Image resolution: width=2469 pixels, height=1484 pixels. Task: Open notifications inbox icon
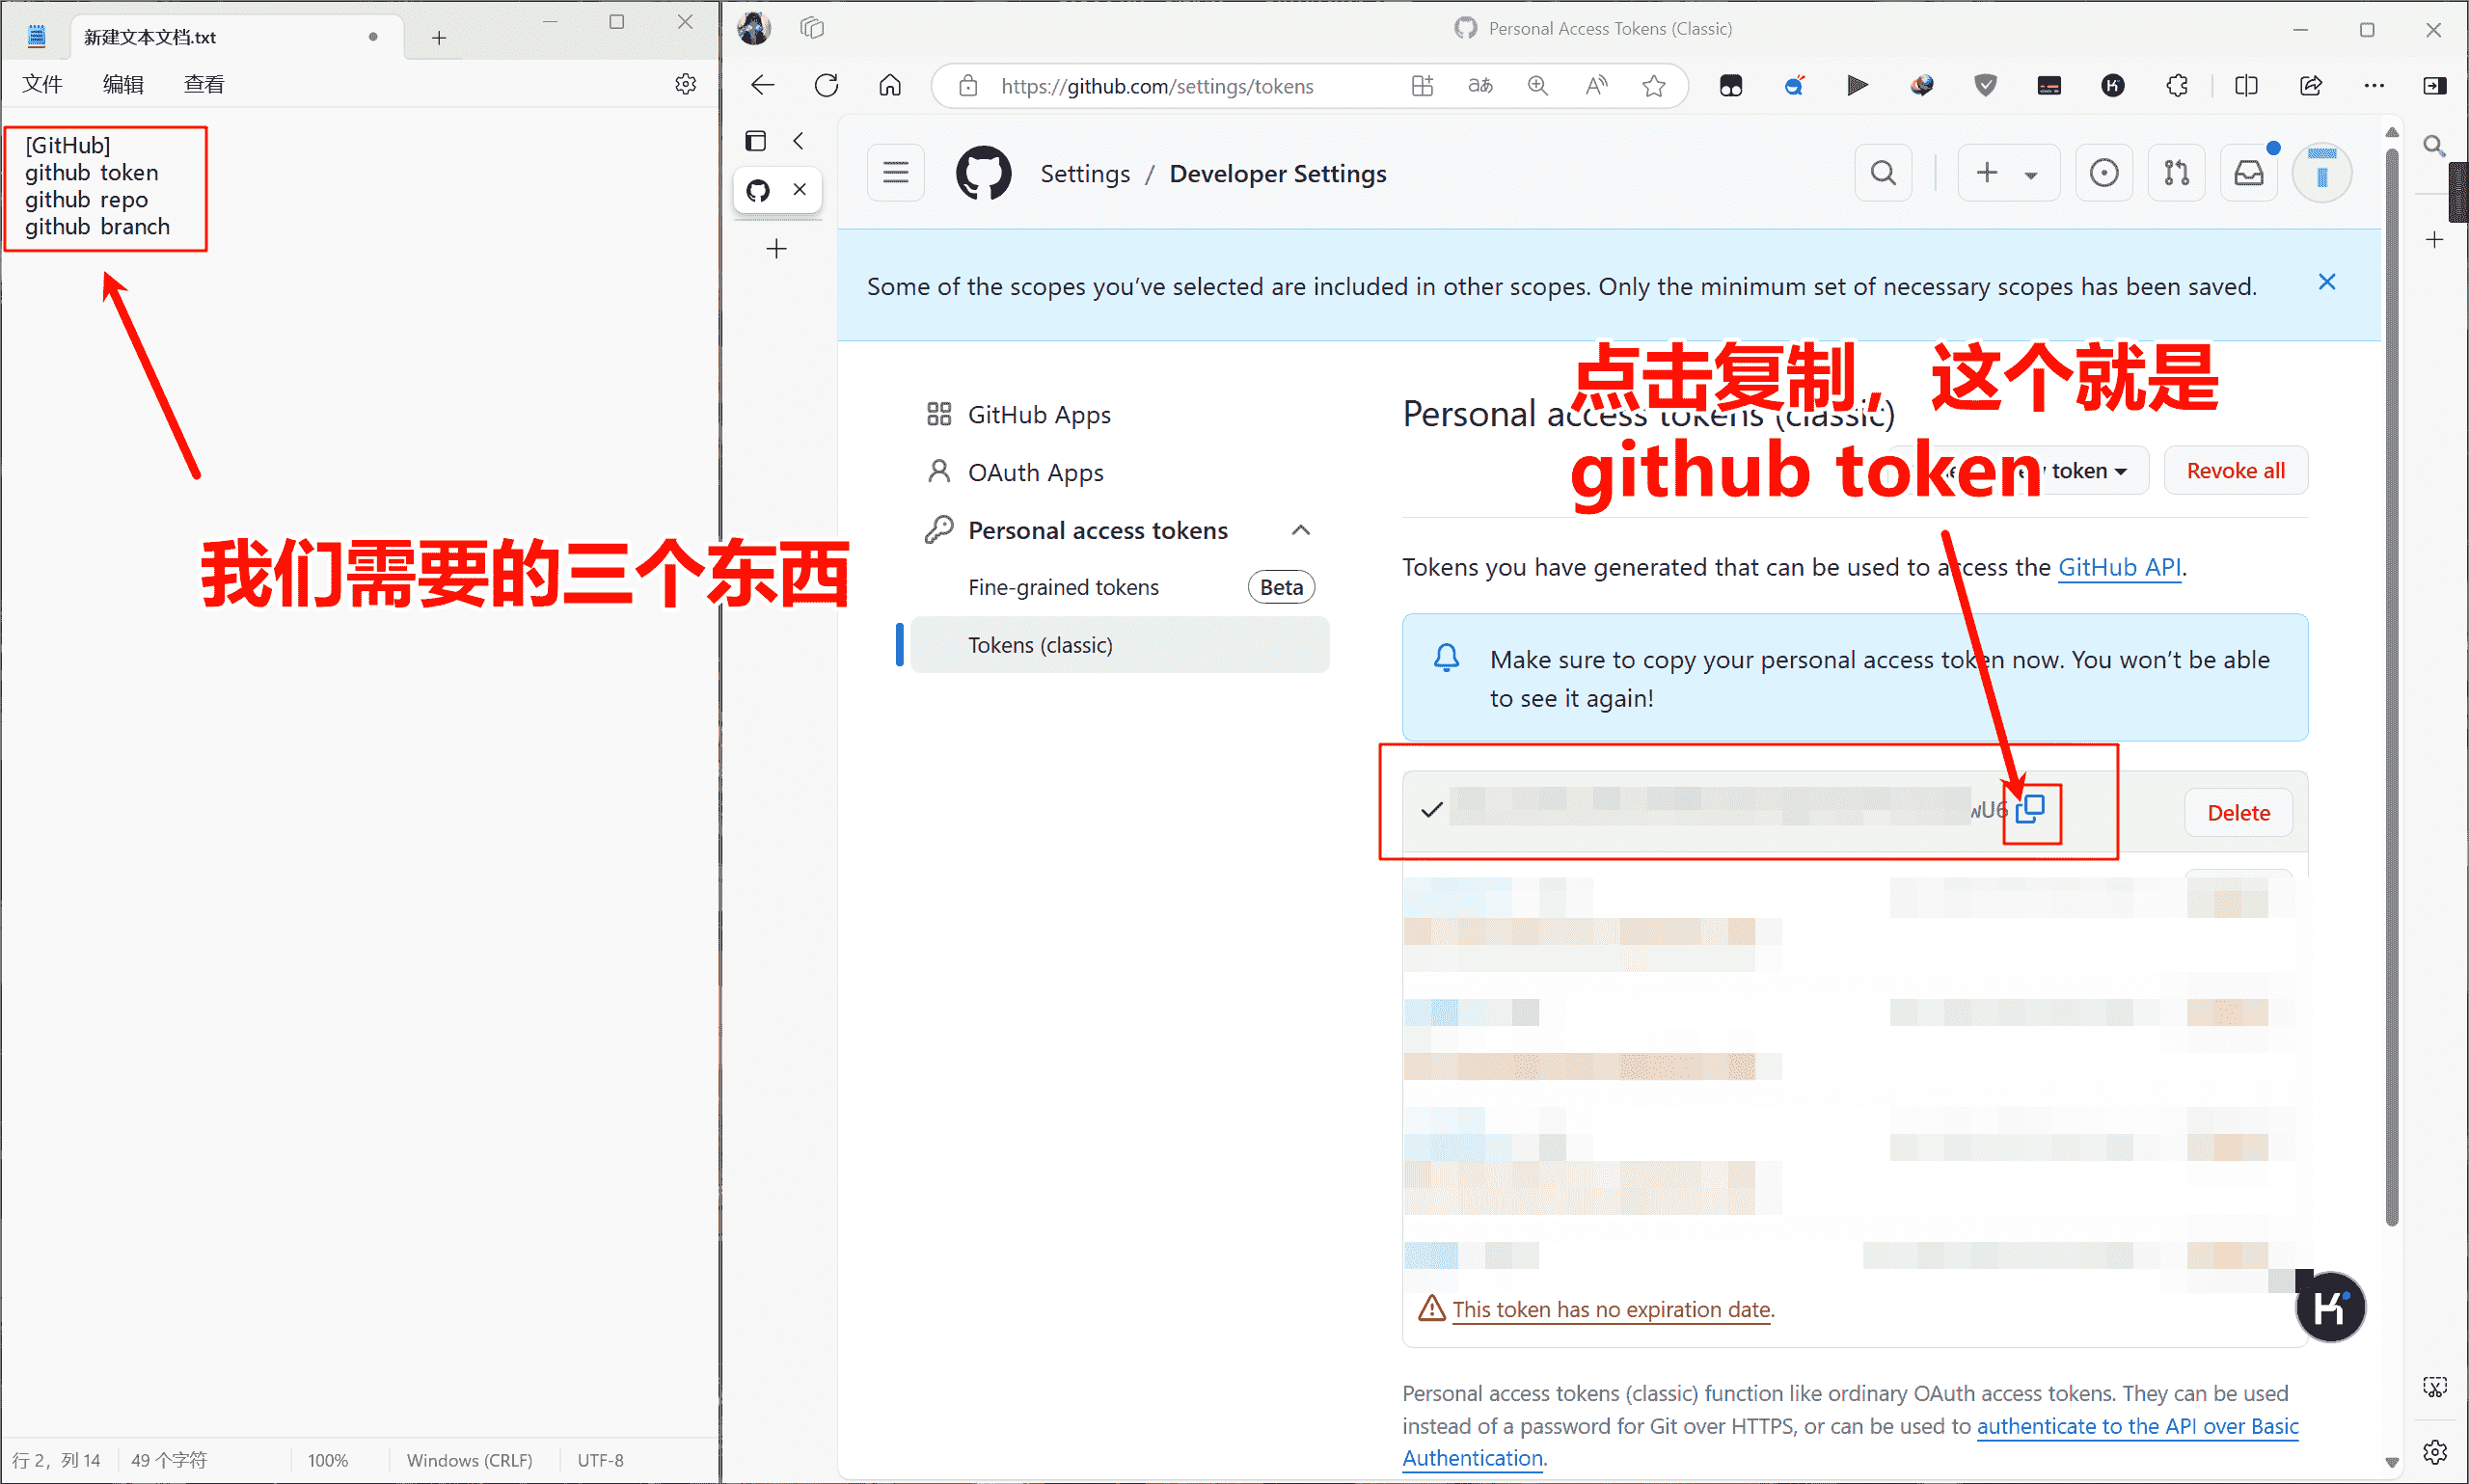coord(2249,173)
